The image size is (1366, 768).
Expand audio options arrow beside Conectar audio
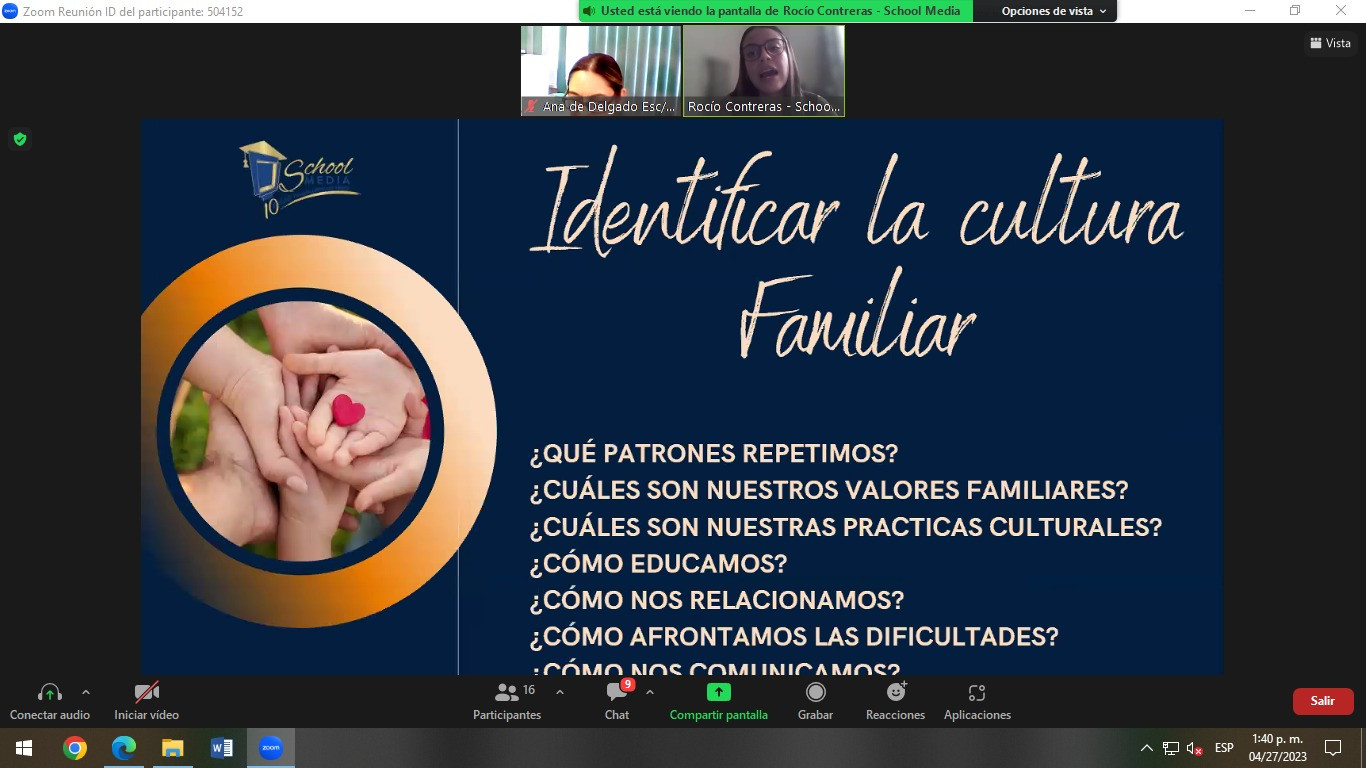86,692
